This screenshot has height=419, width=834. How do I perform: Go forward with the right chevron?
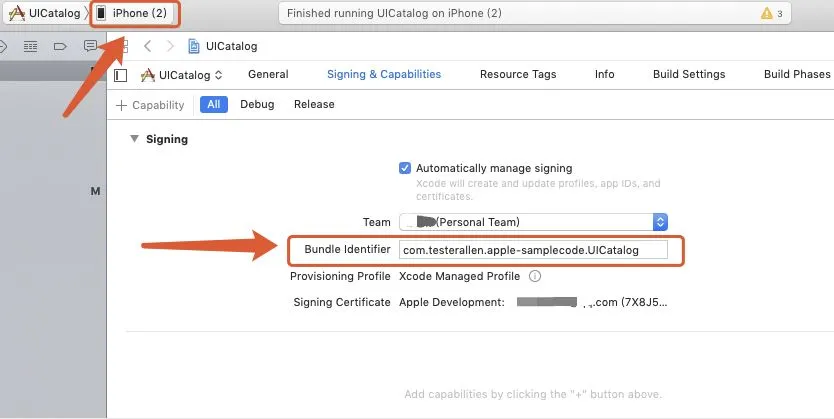click(x=170, y=46)
